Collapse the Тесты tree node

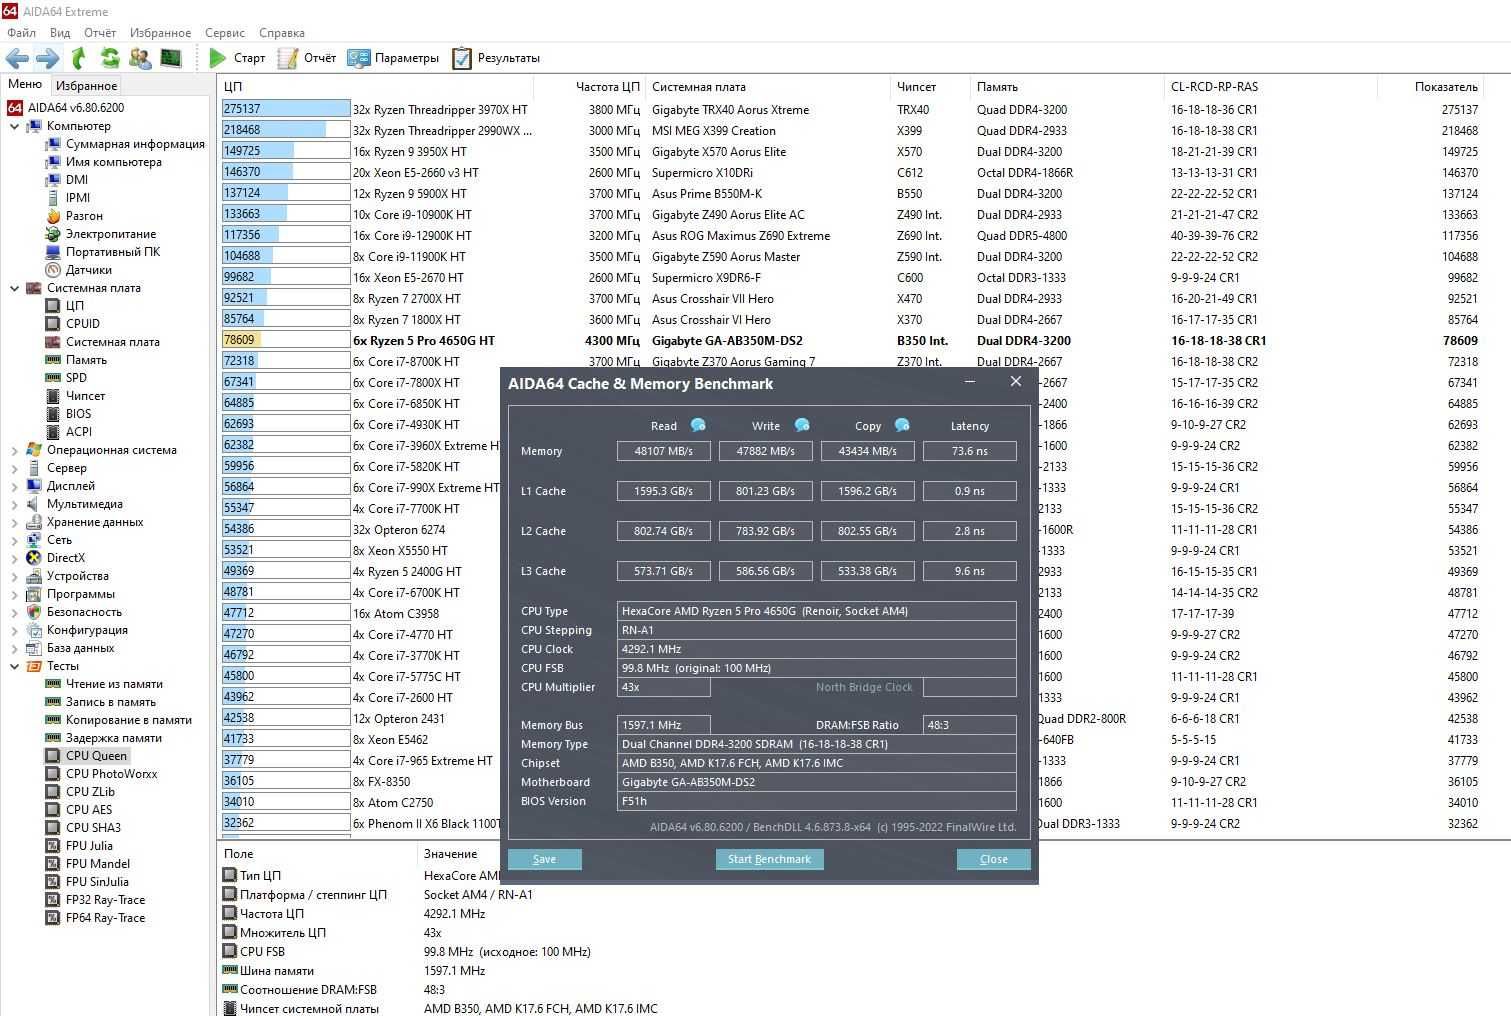pyautogui.click(x=14, y=666)
